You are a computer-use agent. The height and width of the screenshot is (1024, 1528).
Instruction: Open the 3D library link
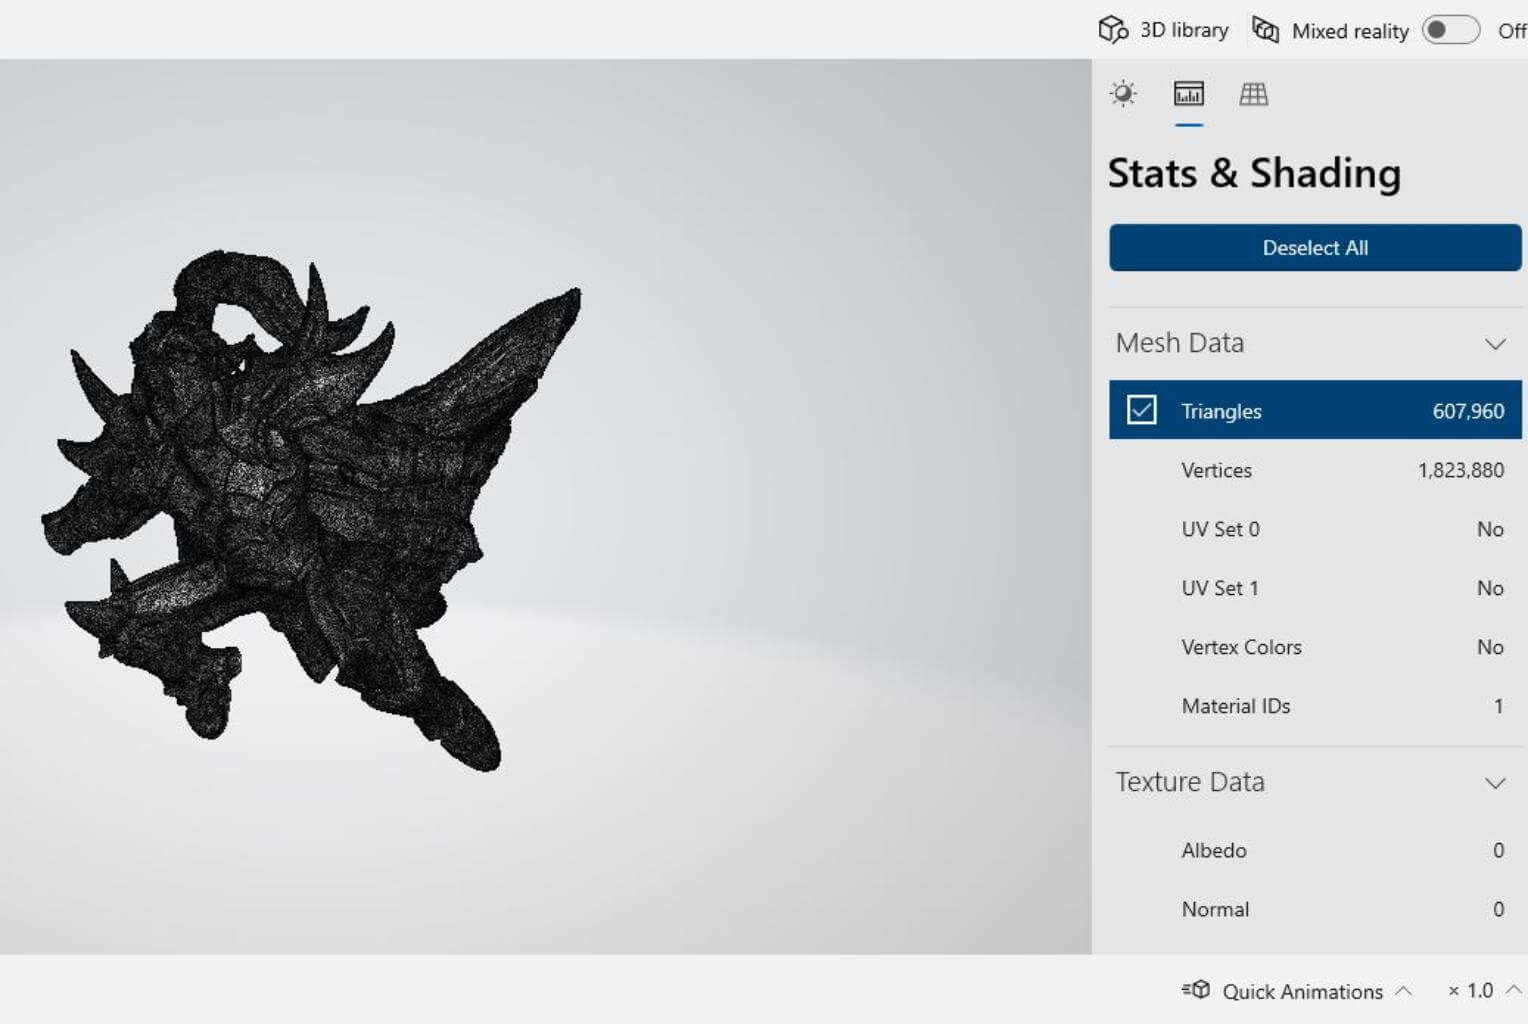(x=1184, y=30)
